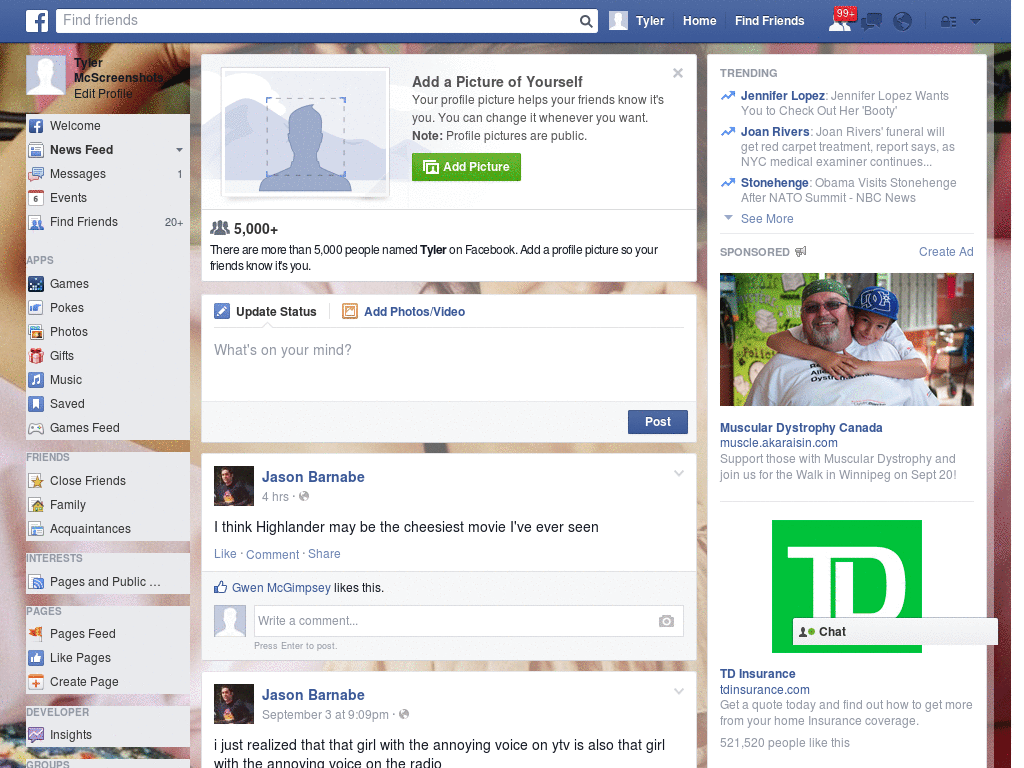The image size is (1024, 768).
Task: Click the blue Post button
Action: [x=658, y=422]
